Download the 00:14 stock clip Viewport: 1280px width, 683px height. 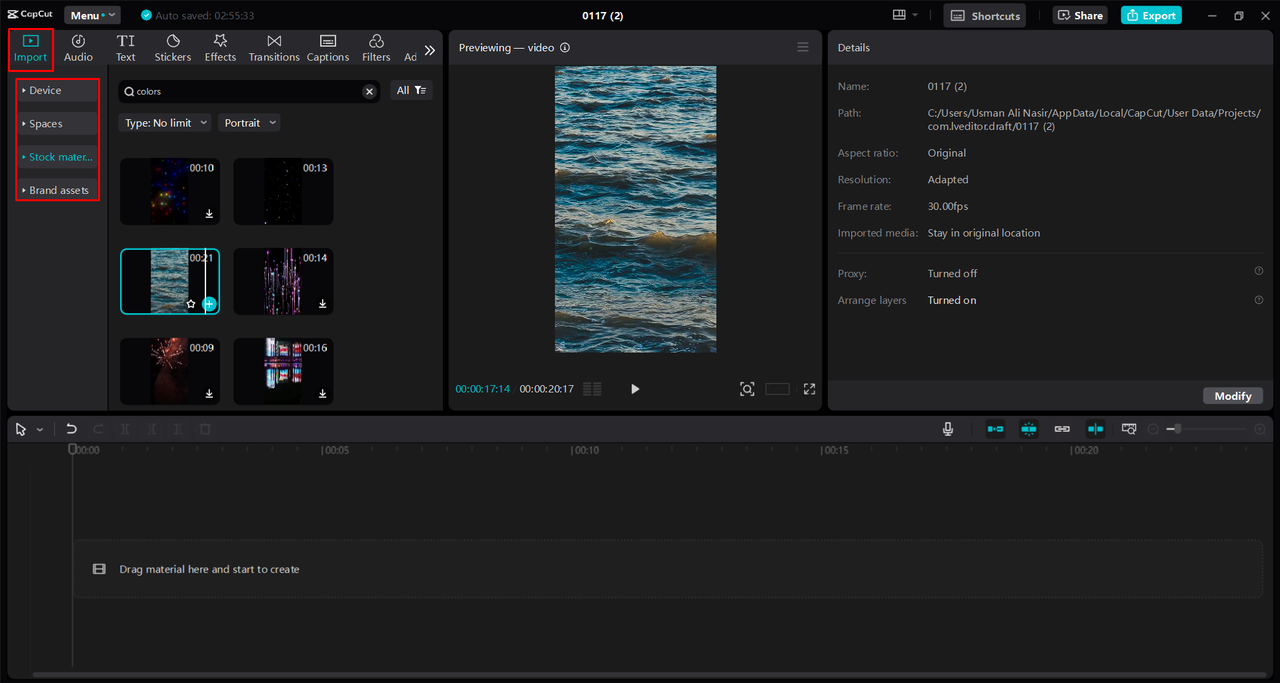click(x=322, y=304)
